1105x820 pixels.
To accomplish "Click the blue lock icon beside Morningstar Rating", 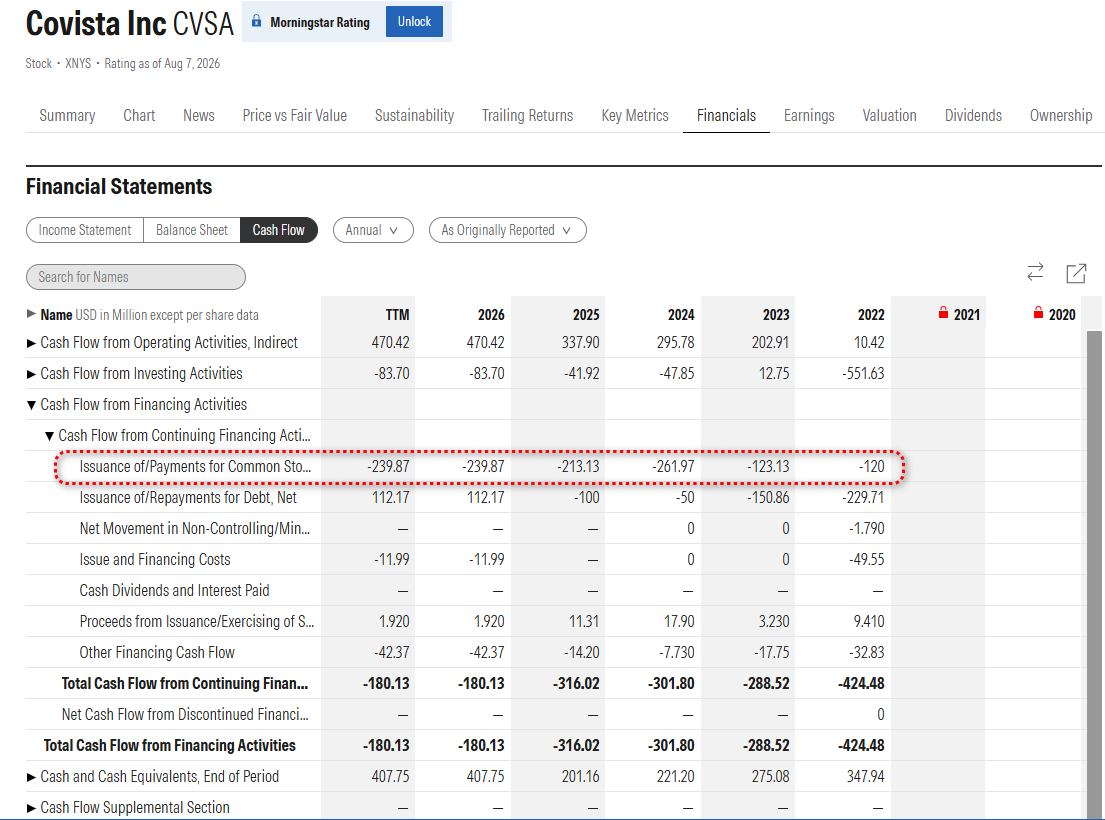I will pyautogui.click(x=257, y=21).
